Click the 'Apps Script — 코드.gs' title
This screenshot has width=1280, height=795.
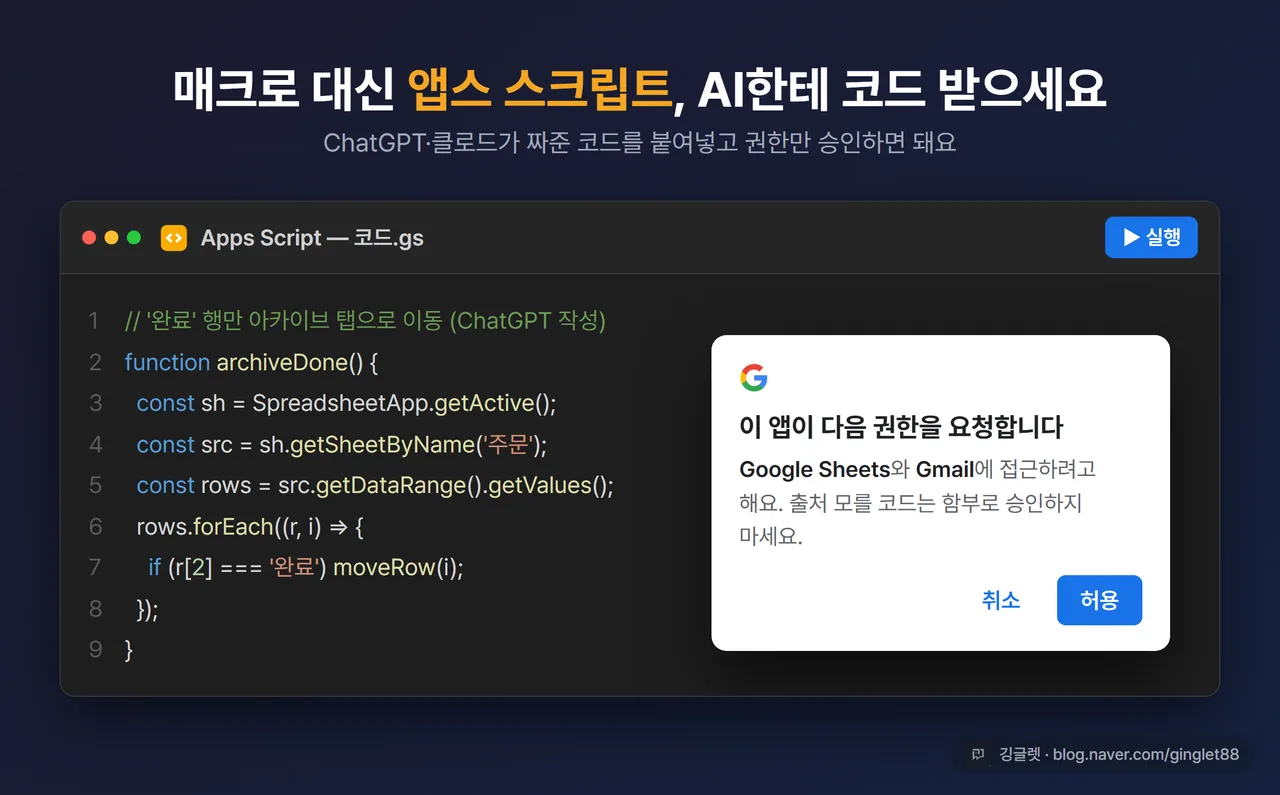(x=312, y=238)
